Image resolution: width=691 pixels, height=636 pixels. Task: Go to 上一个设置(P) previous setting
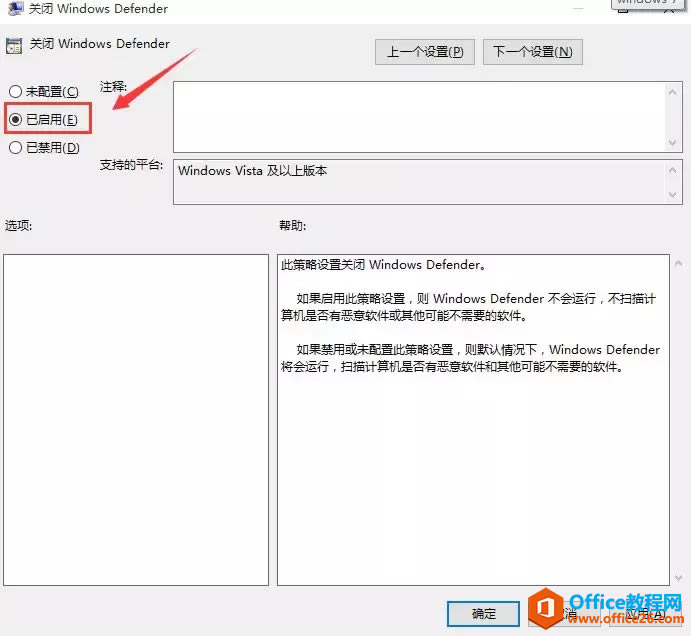click(425, 52)
